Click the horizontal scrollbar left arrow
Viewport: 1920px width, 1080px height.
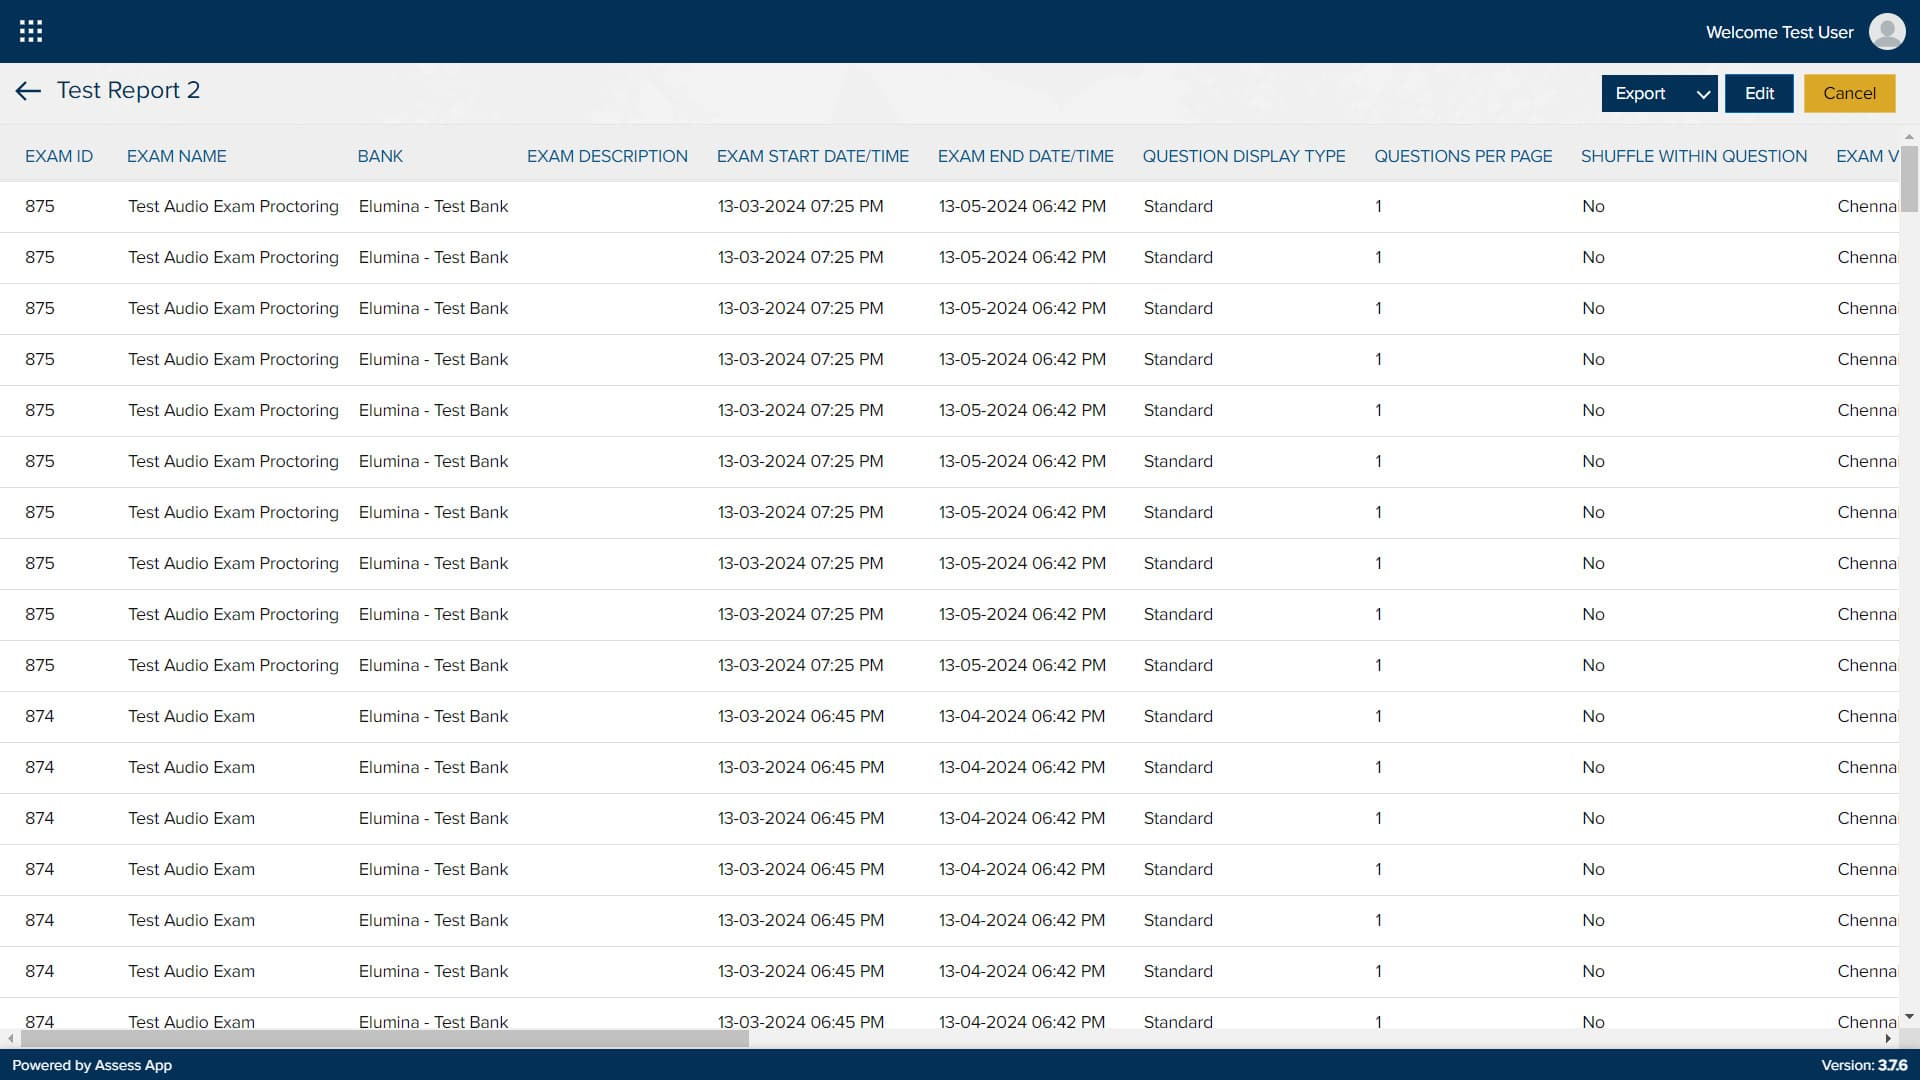(10, 1039)
